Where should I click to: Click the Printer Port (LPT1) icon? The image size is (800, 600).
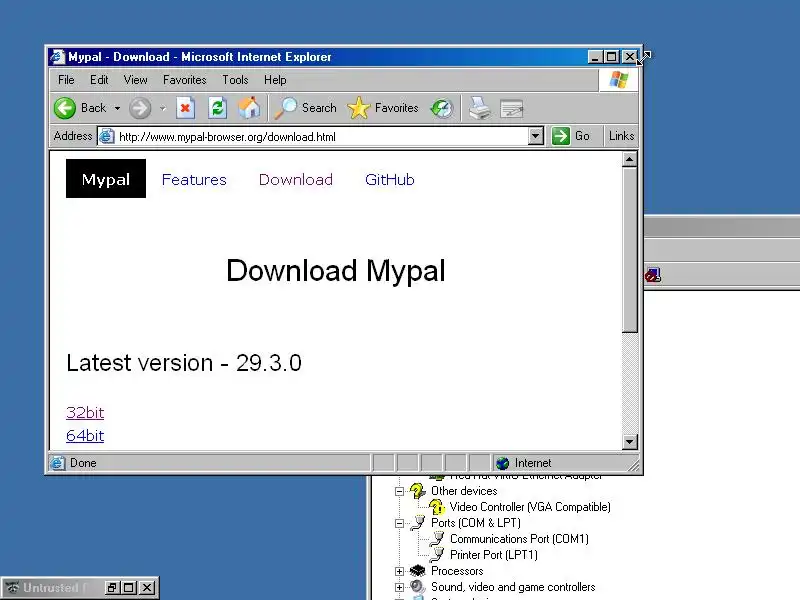[x=437, y=555]
